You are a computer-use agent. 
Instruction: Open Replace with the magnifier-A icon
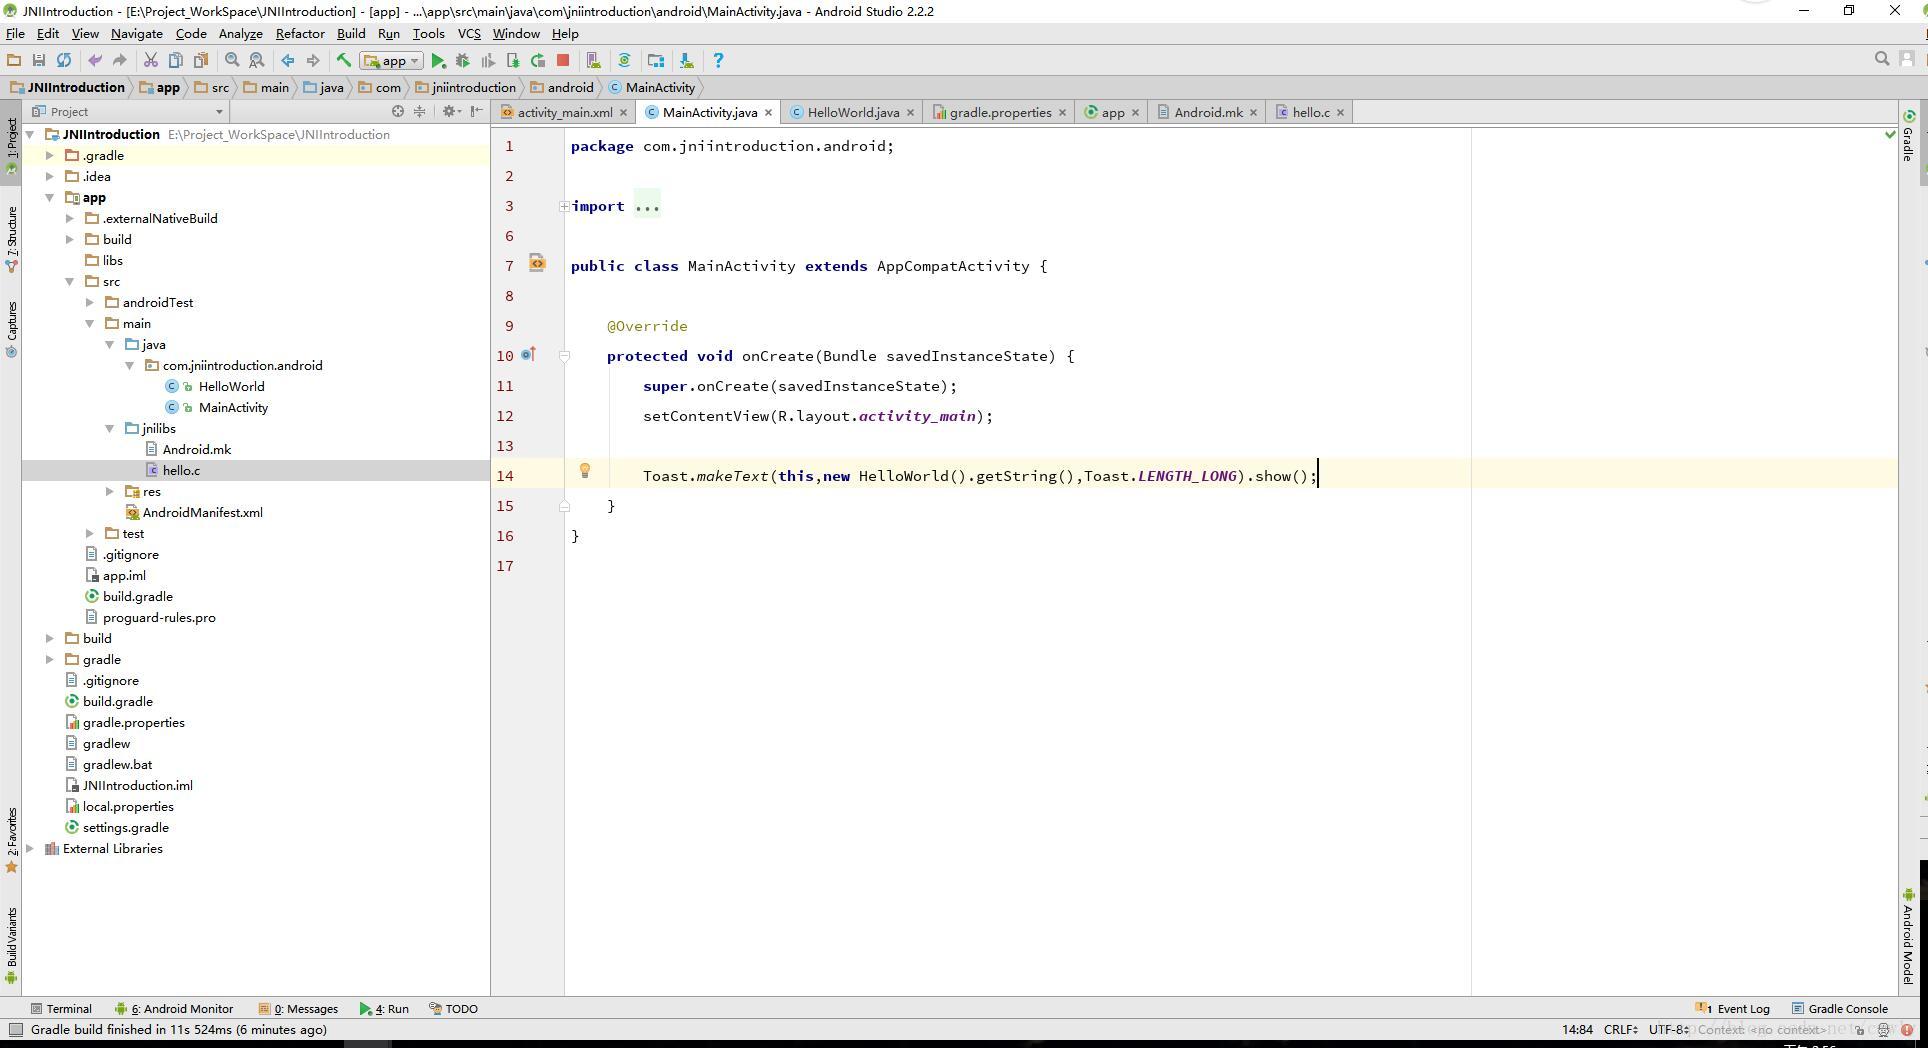[257, 61]
